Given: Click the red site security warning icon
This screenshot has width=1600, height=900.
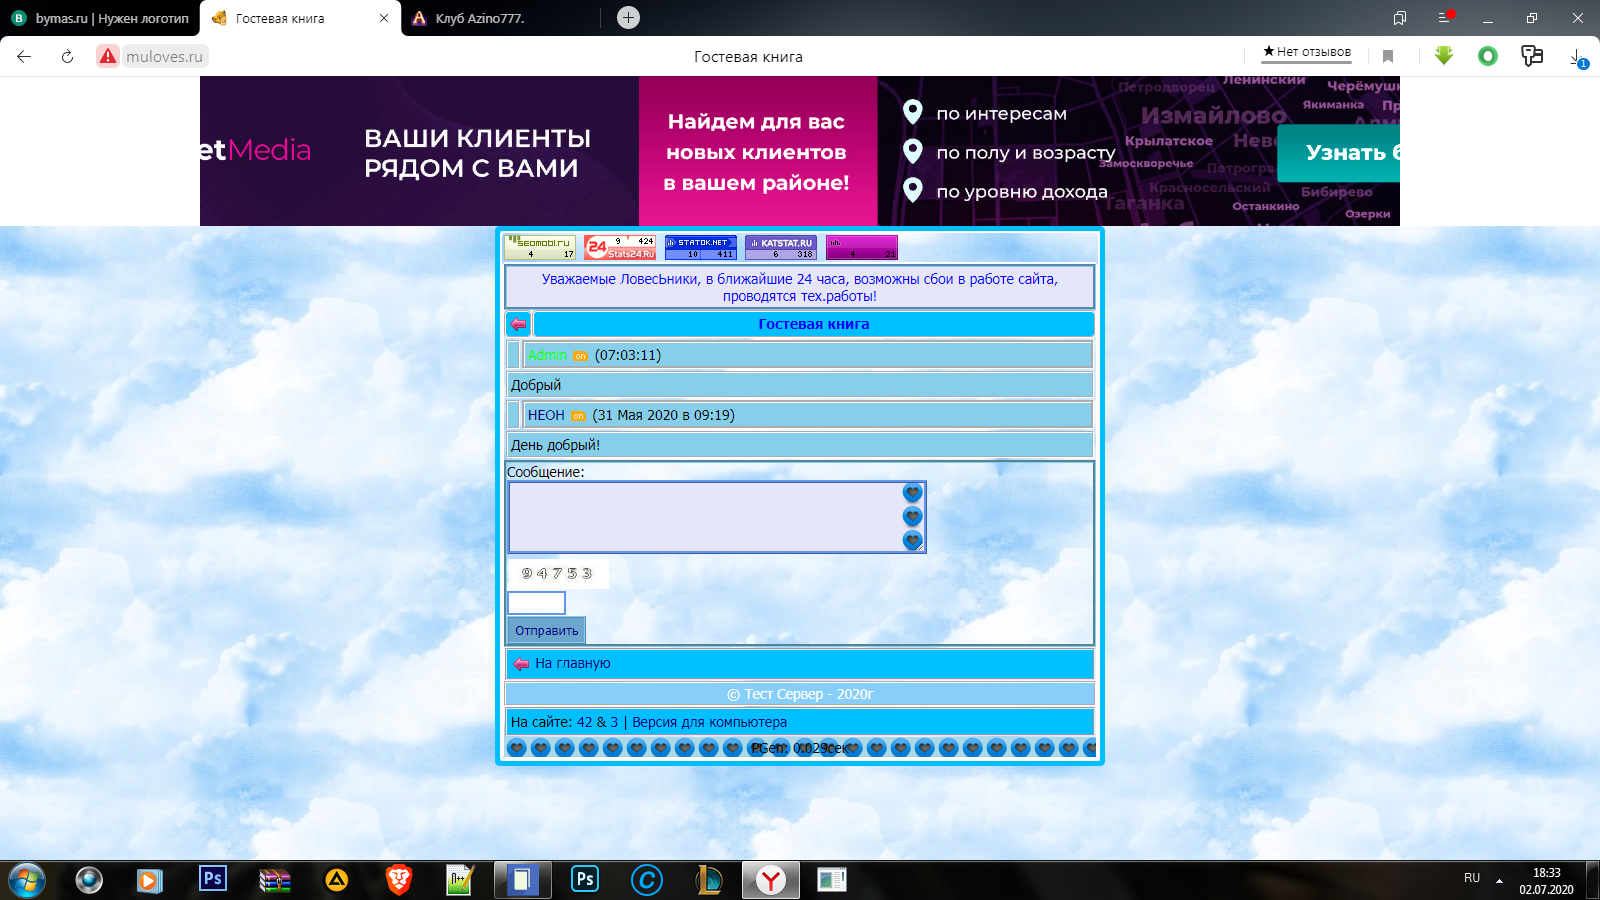Looking at the screenshot, I should click(x=108, y=56).
